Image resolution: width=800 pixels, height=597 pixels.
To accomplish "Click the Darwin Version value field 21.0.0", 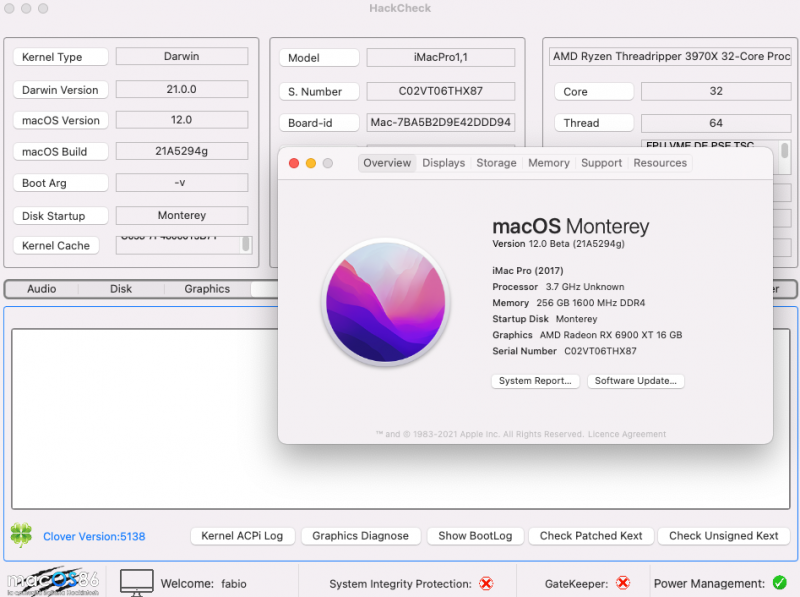I will coord(182,89).
